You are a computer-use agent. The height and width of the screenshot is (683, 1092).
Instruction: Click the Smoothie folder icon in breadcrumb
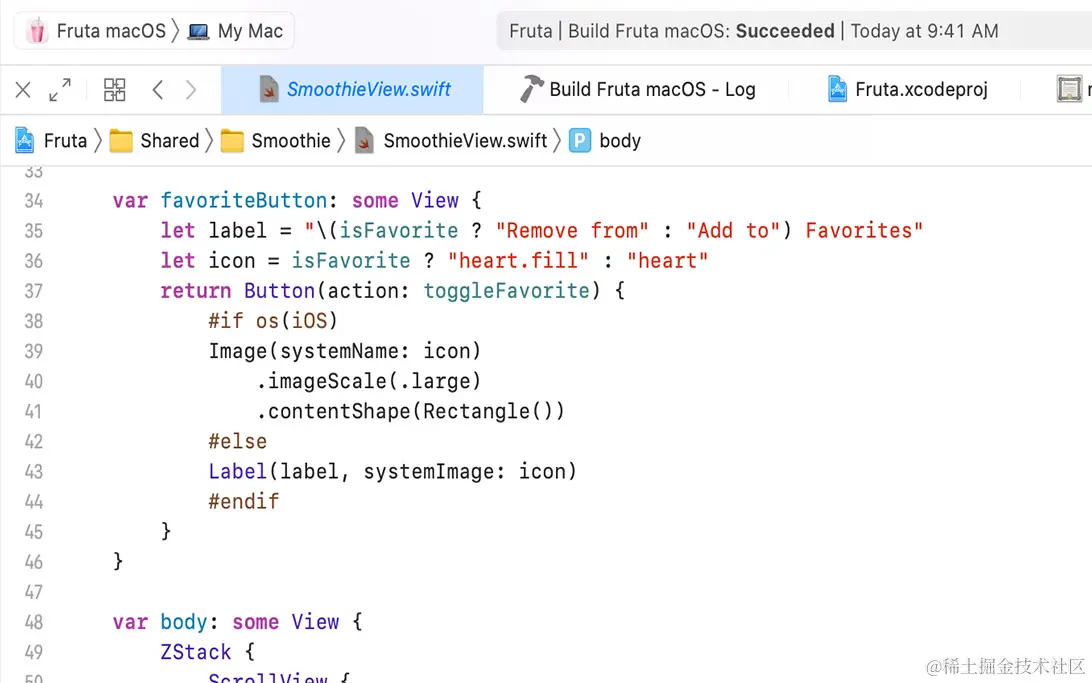pyautogui.click(x=232, y=141)
